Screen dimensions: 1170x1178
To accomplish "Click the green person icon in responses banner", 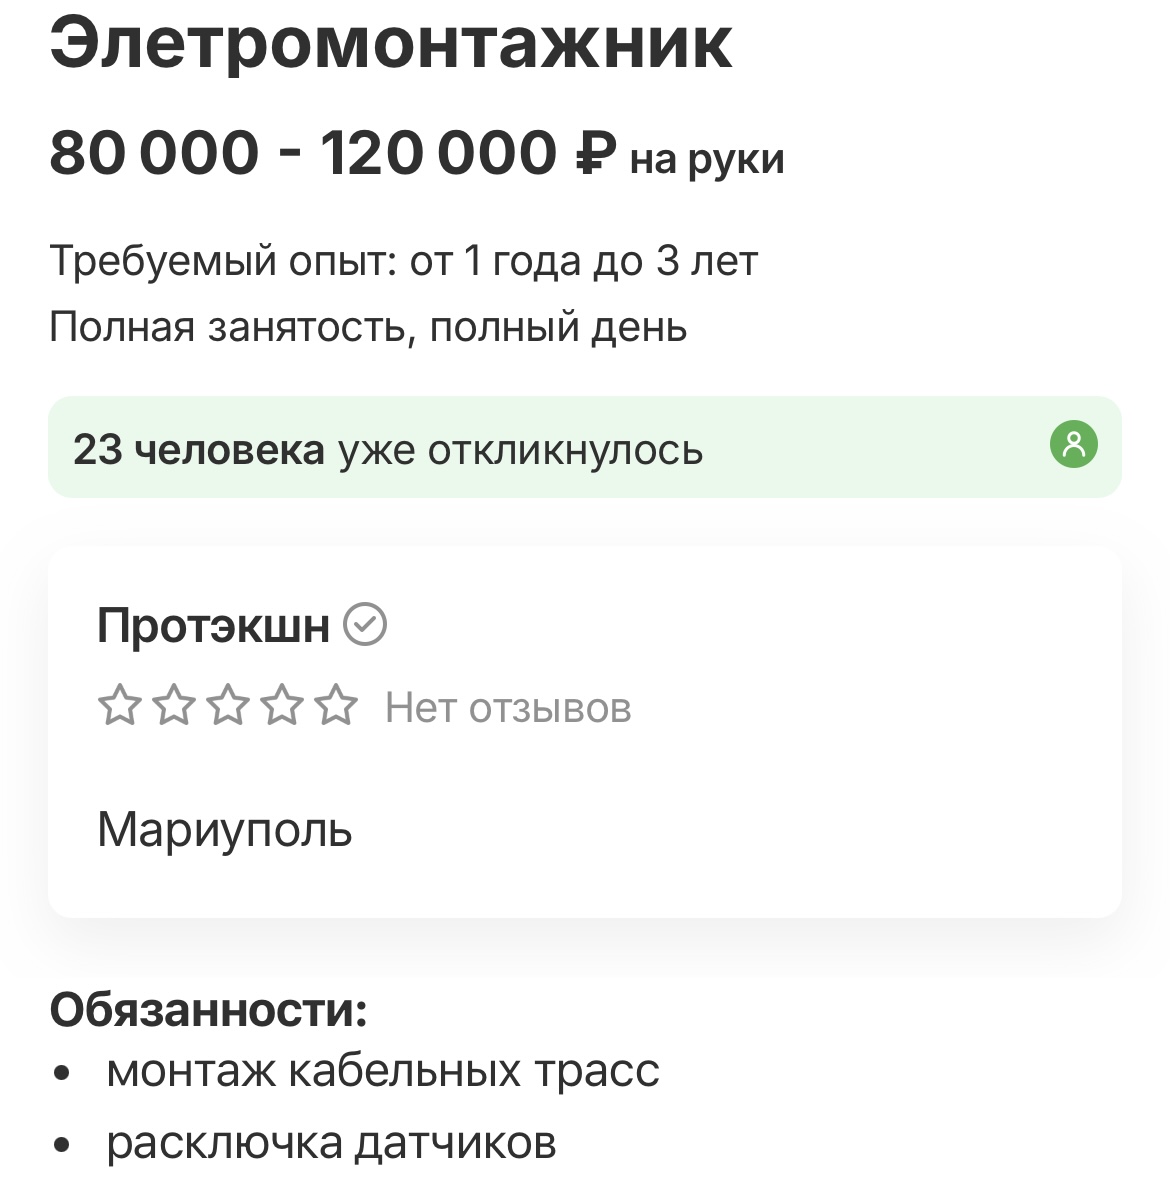I will 1074,444.
